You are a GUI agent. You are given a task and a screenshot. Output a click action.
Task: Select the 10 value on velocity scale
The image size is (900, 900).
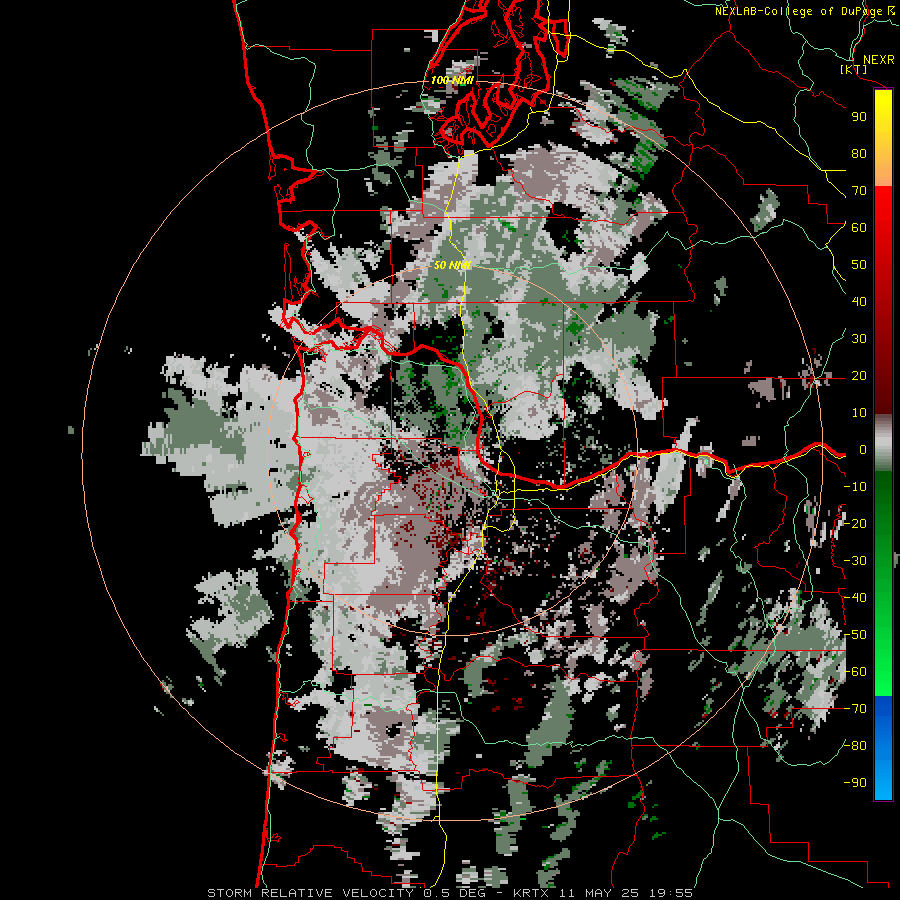[859, 413]
